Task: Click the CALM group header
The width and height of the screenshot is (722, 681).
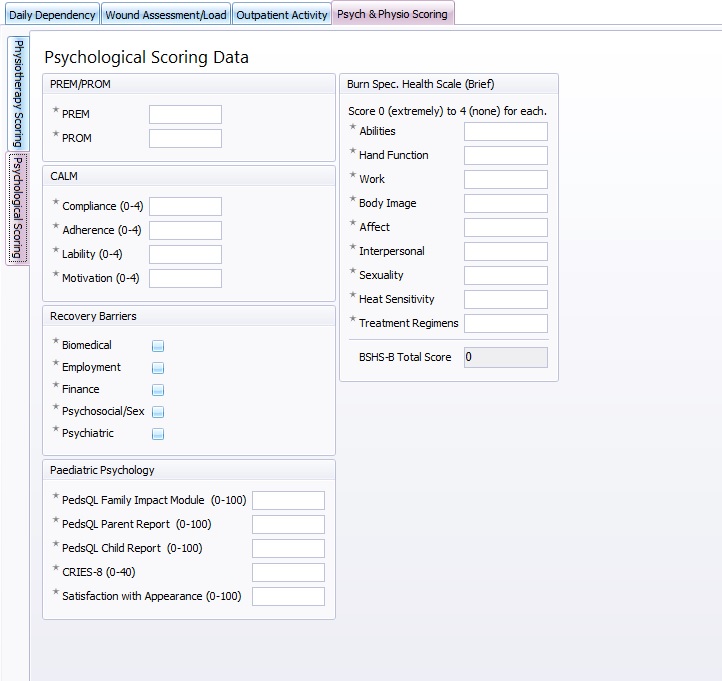Action: (189, 176)
